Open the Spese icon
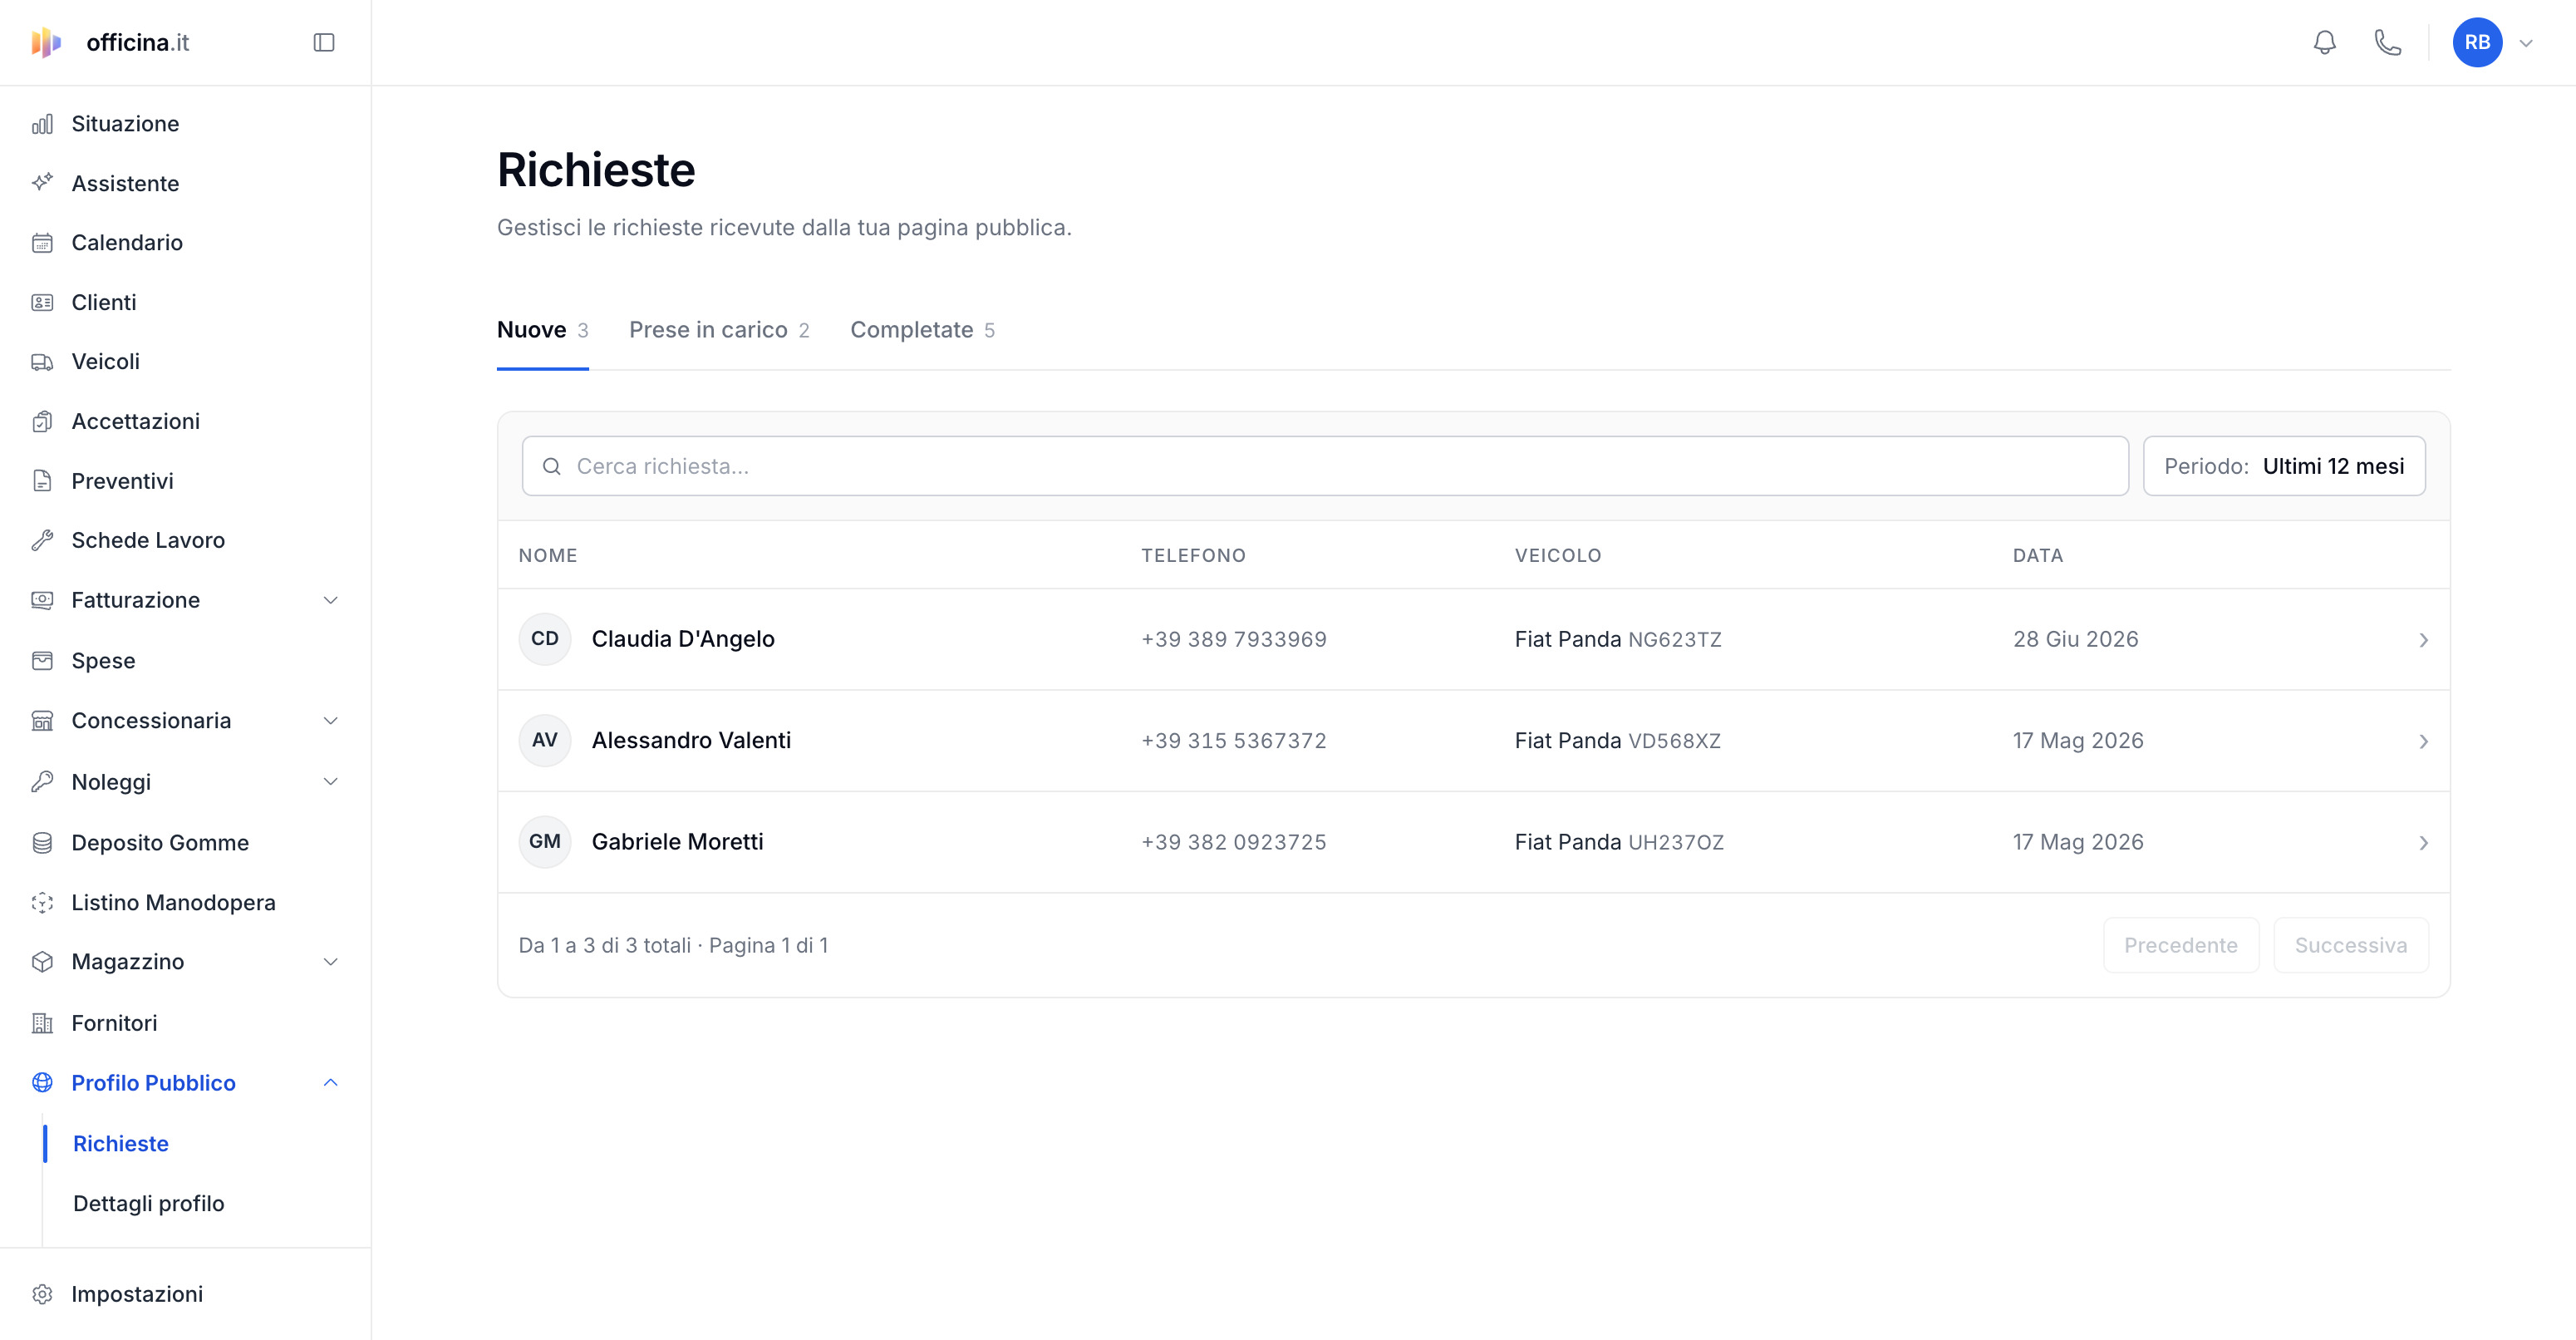 [42, 661]
